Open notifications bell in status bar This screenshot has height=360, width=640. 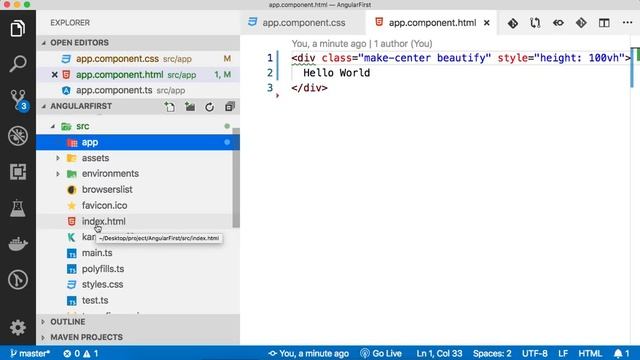622,353
